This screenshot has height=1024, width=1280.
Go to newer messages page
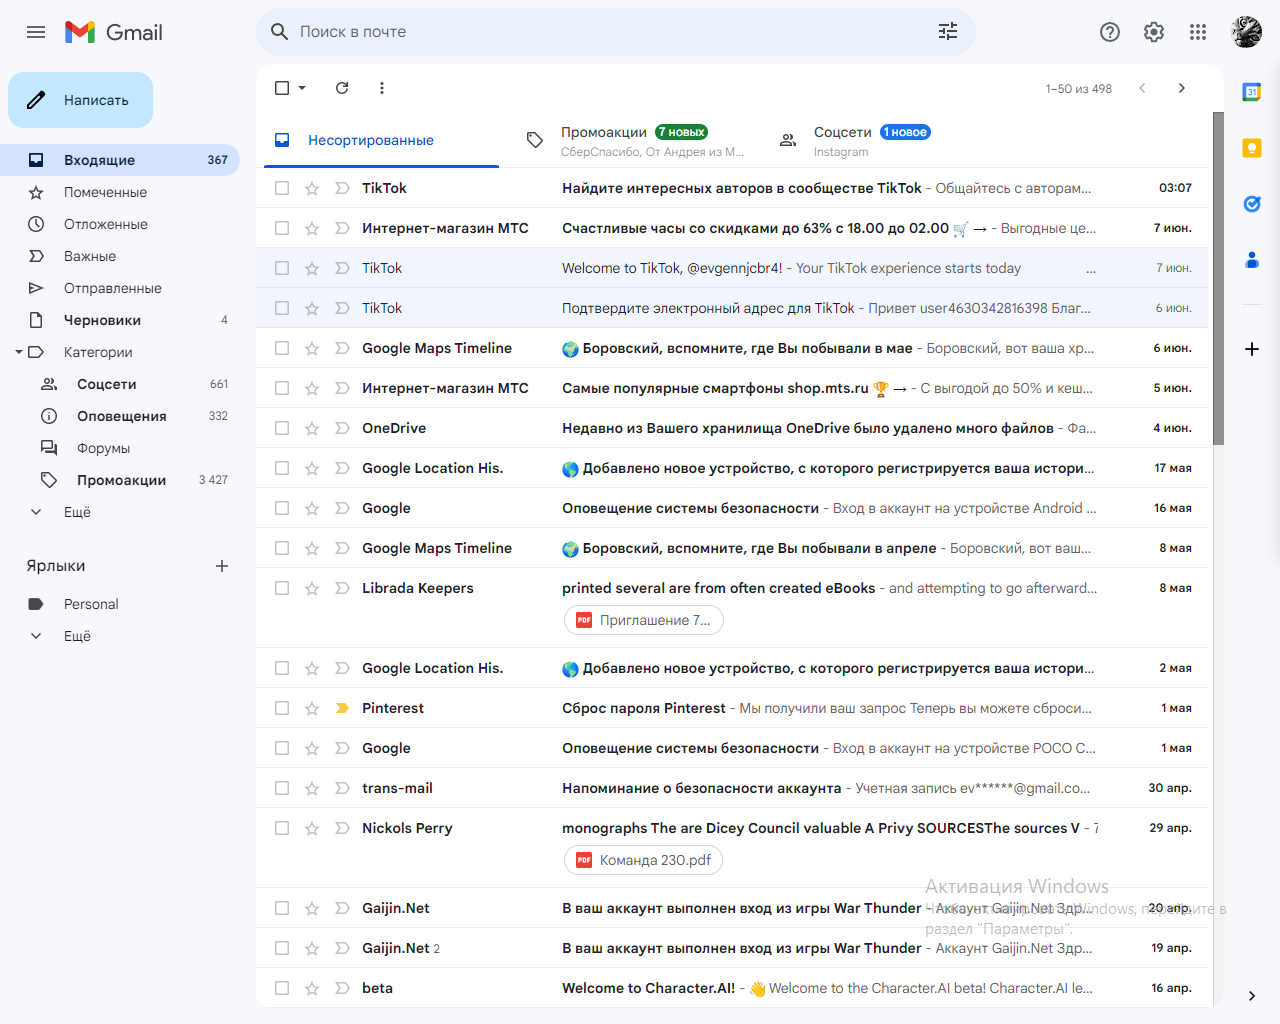pos(1142,88)
